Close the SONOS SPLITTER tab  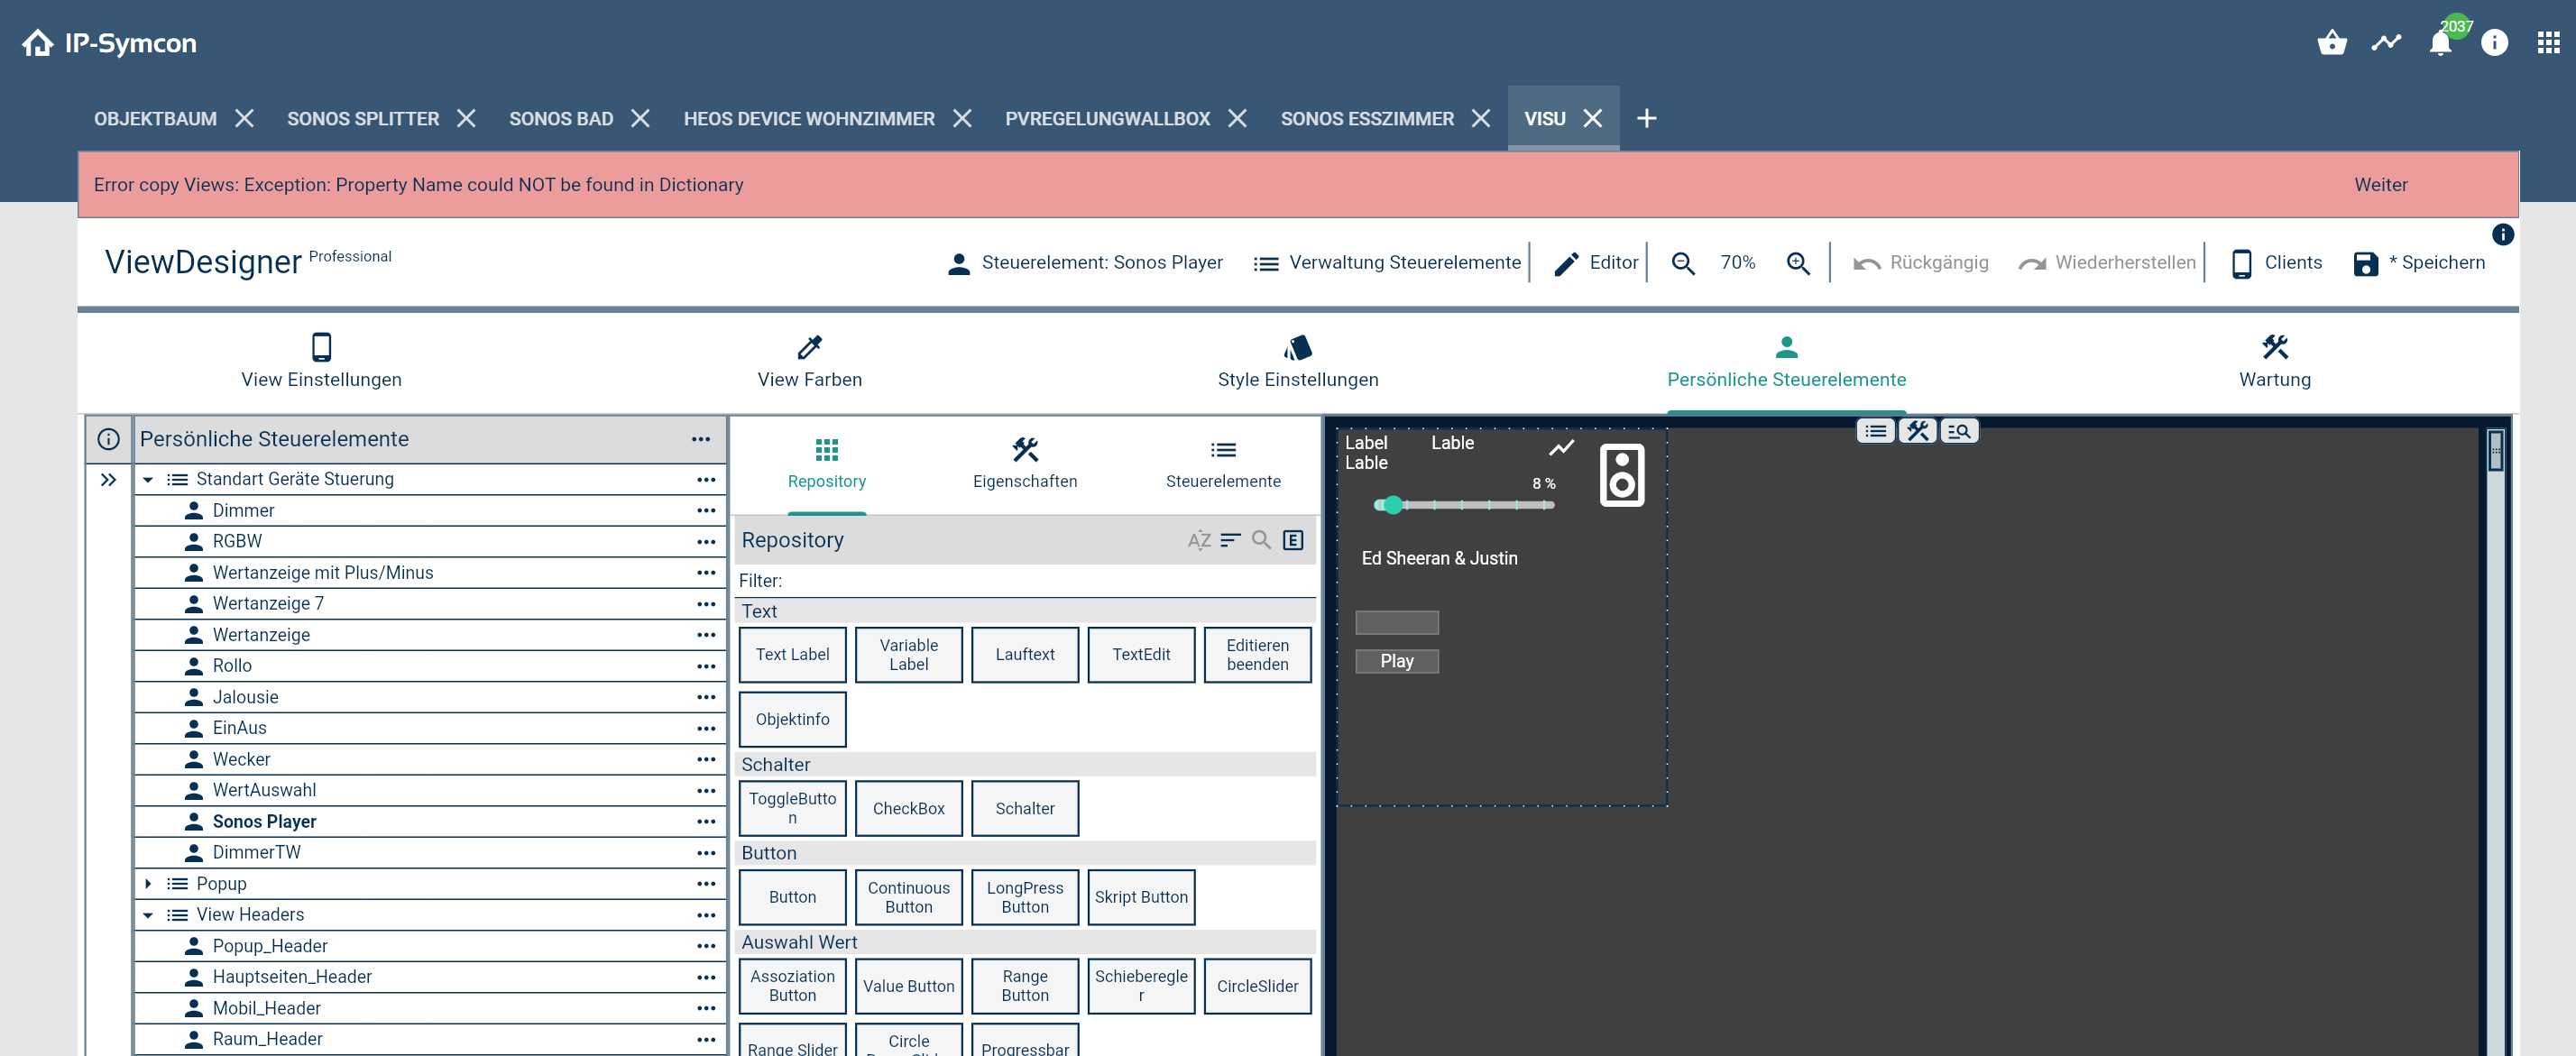click(x=466, y=119)
